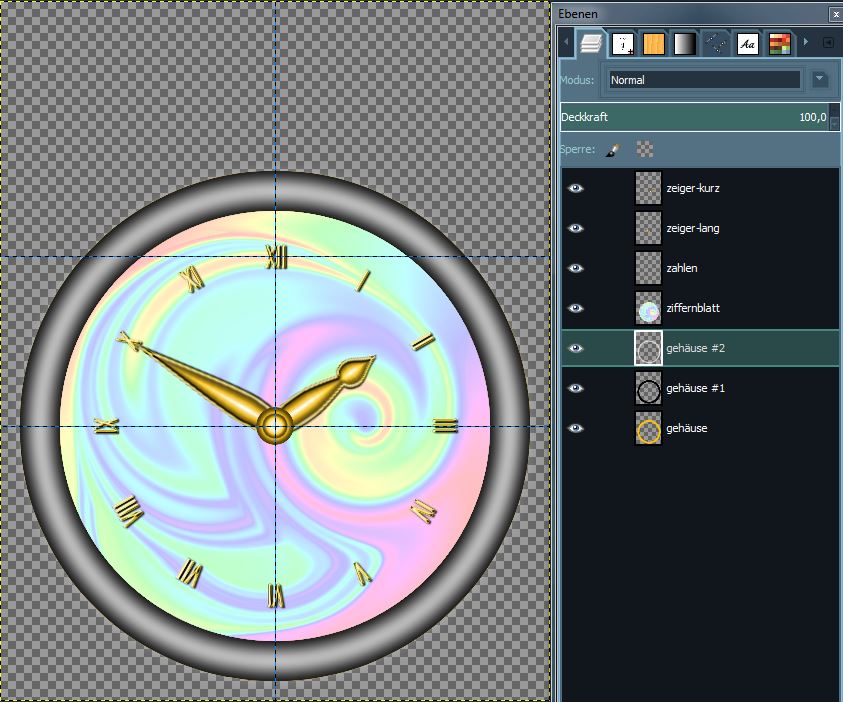This screenshot has width=843, height=702.
Task: Open the dock tab configuration menu
Action: coord(828,43)
